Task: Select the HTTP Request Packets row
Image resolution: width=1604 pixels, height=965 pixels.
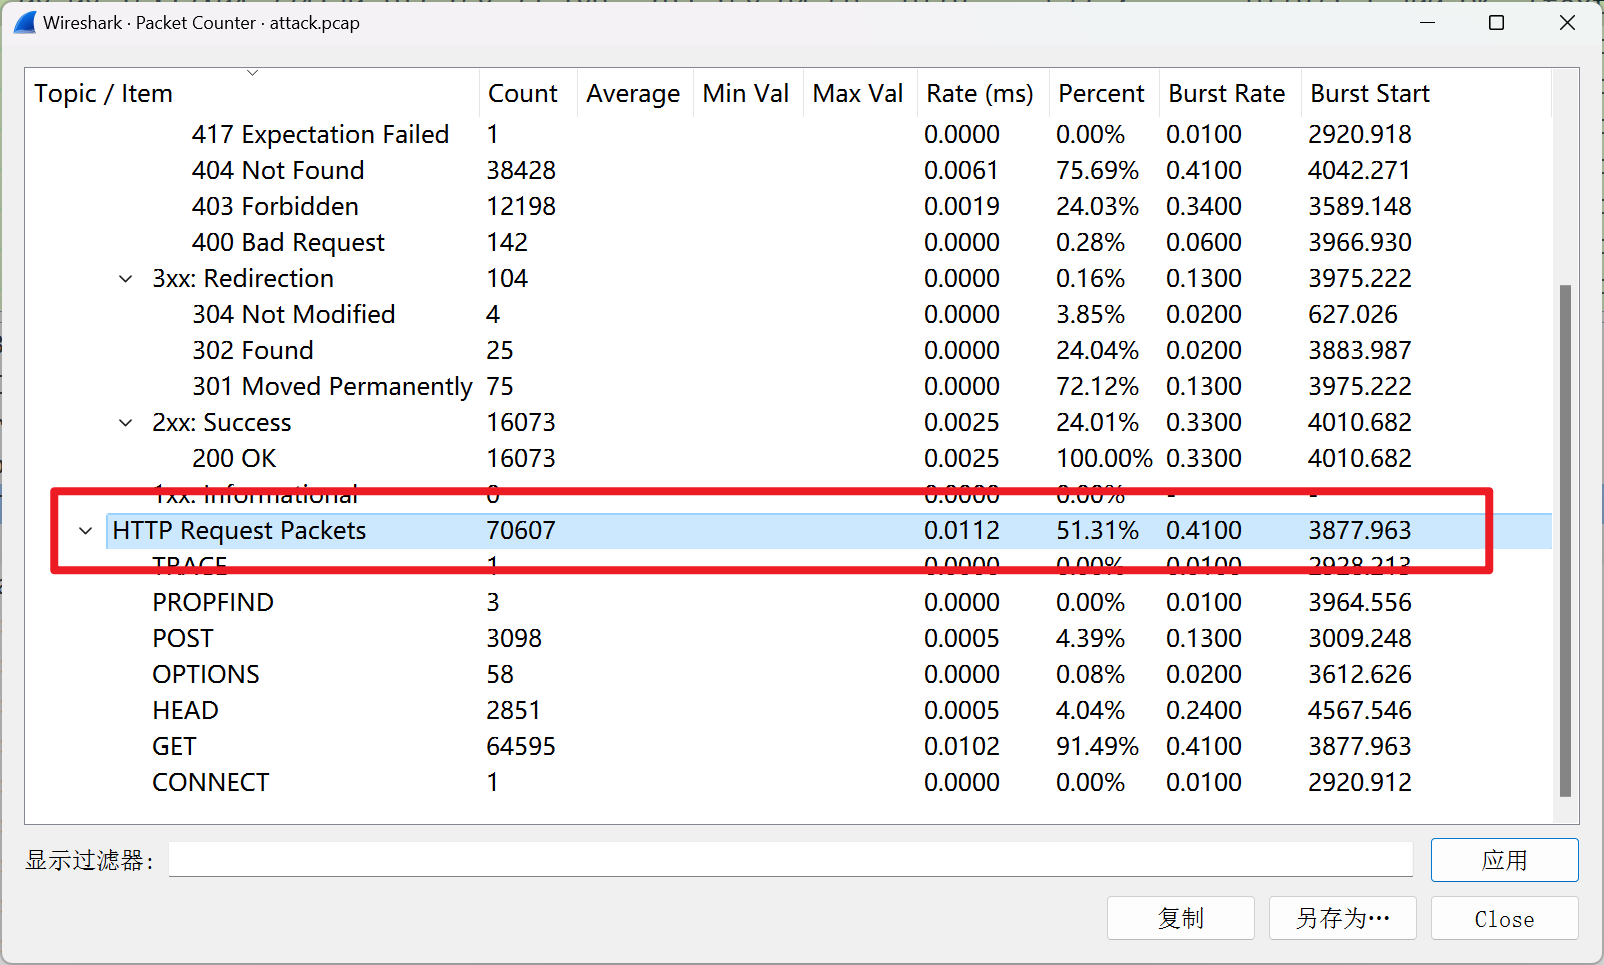Action: (x=788, y=531)
